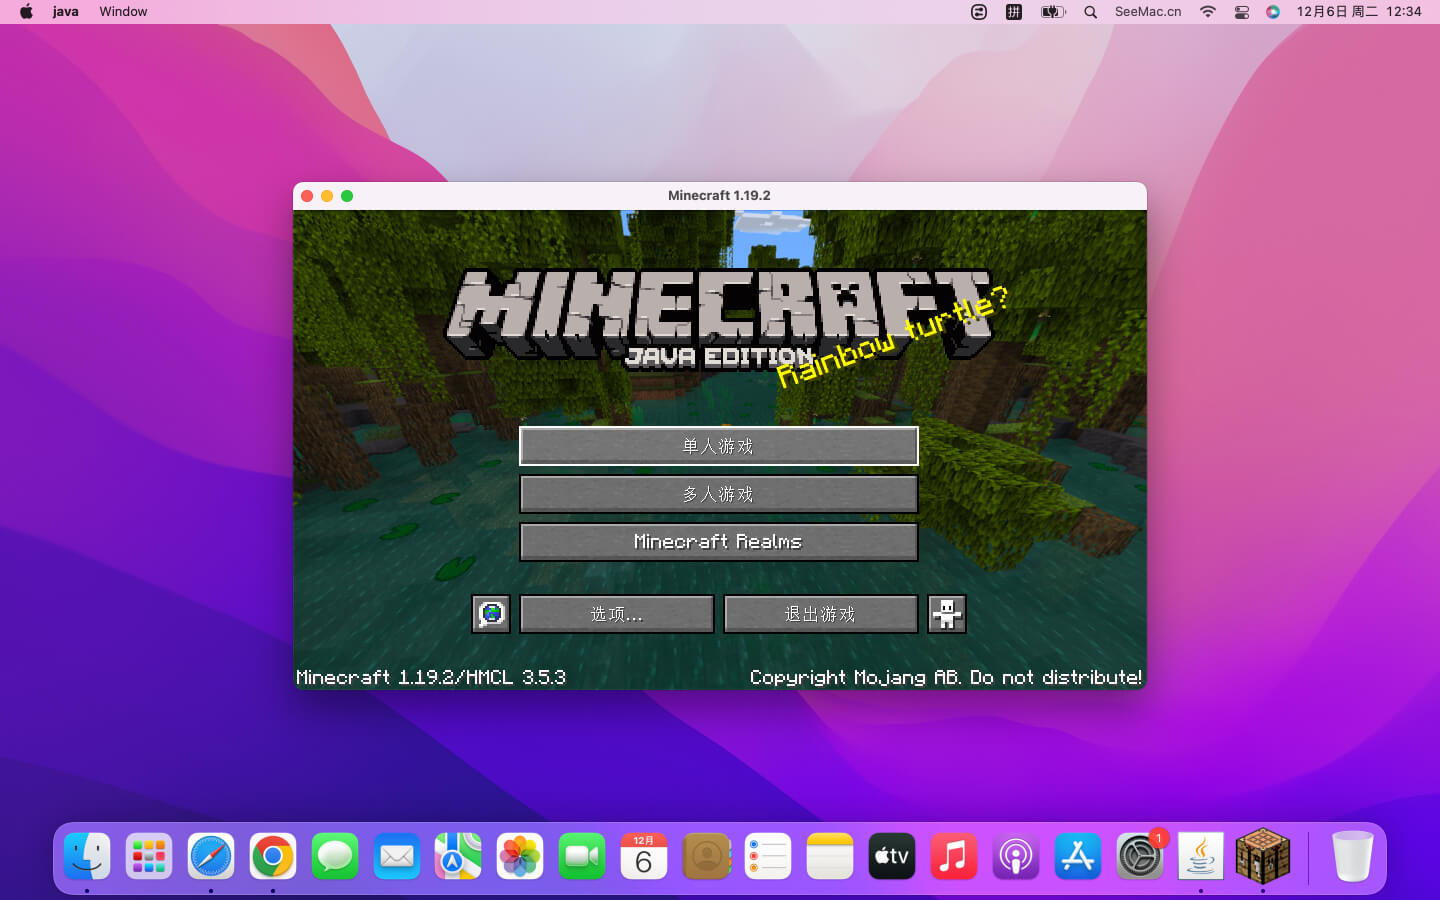
Task: Open the java application menu
Action: point(66,12)
